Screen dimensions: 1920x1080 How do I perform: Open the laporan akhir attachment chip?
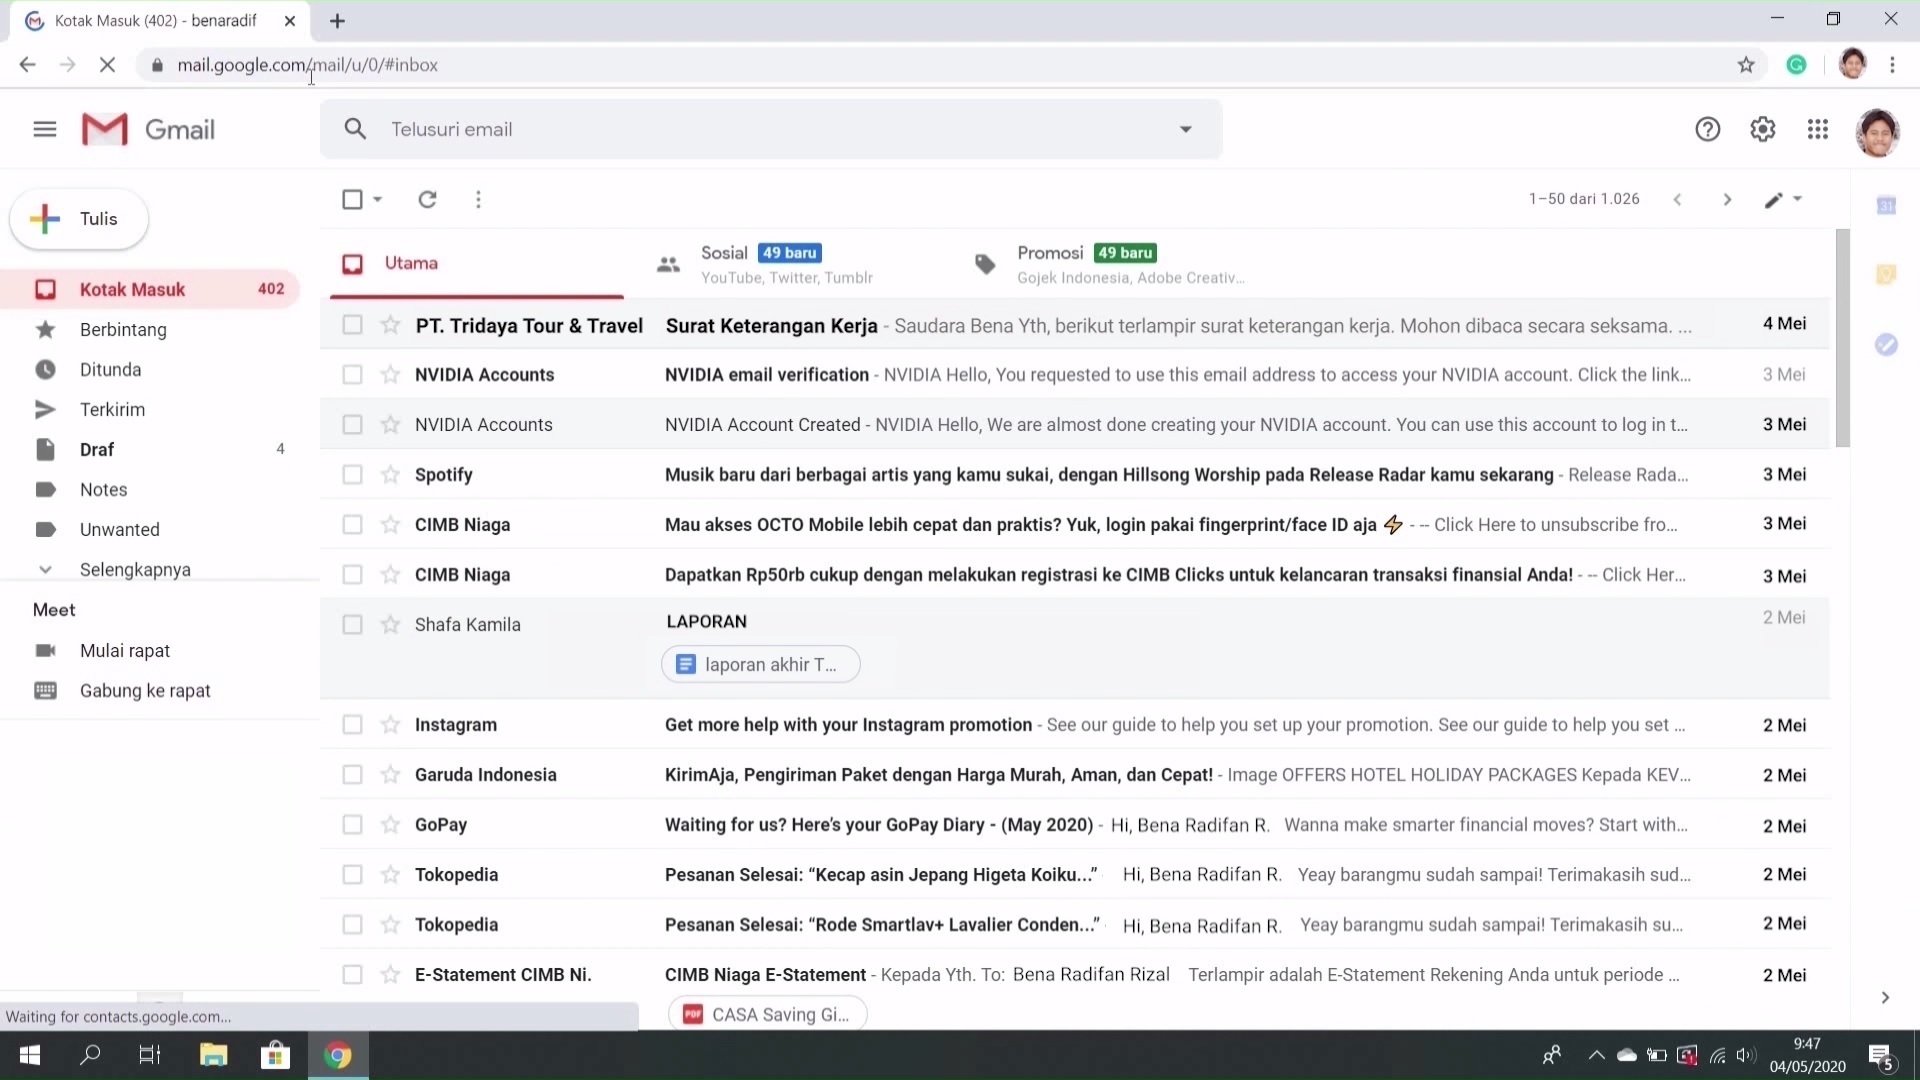[x=761, y=665]
